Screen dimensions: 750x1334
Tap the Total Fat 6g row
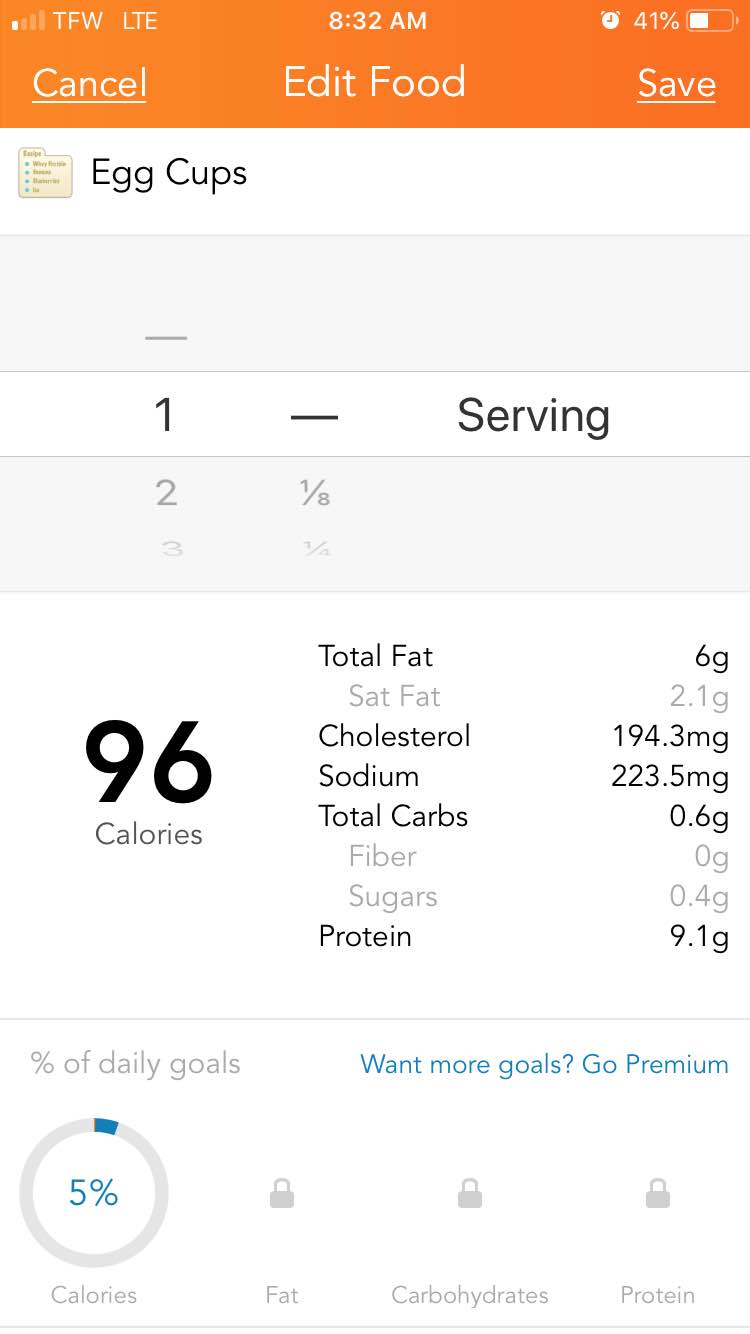click(x=523, y=657)
